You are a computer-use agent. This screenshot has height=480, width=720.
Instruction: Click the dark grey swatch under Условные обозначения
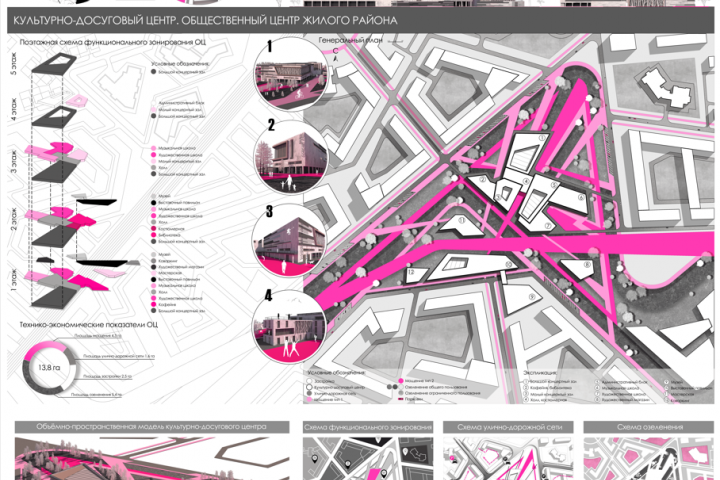[154, 72]
